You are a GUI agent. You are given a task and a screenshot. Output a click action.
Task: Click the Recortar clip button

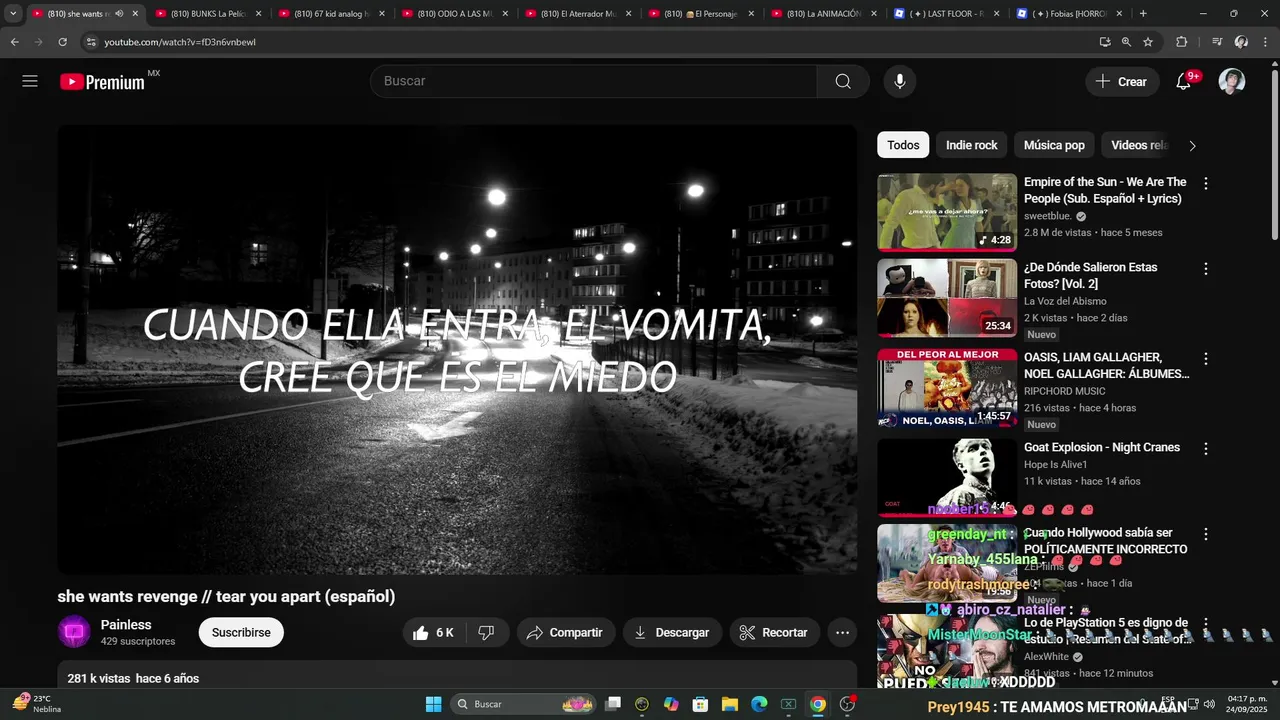click(774, 632)
